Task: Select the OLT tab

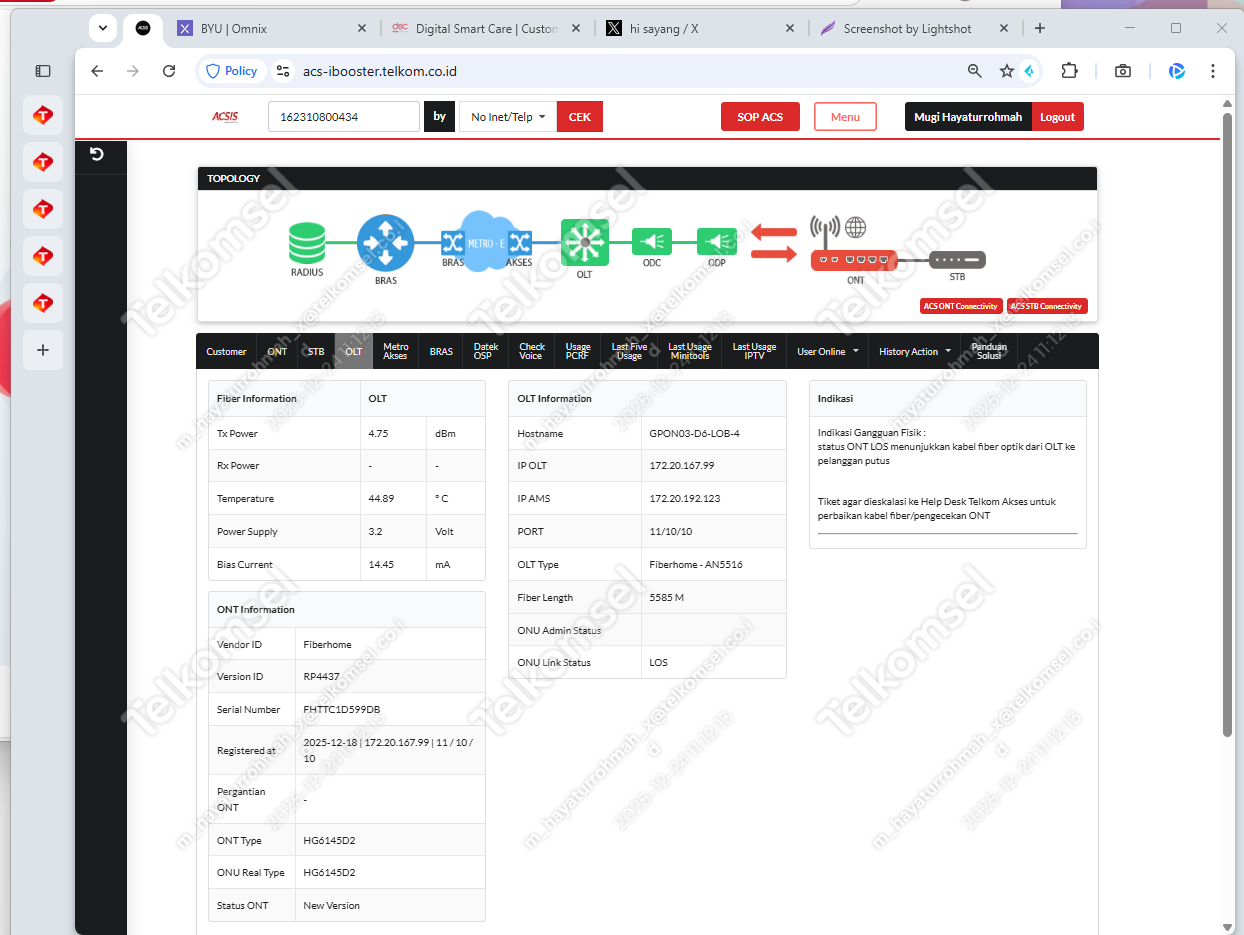Action: [354, 351]
